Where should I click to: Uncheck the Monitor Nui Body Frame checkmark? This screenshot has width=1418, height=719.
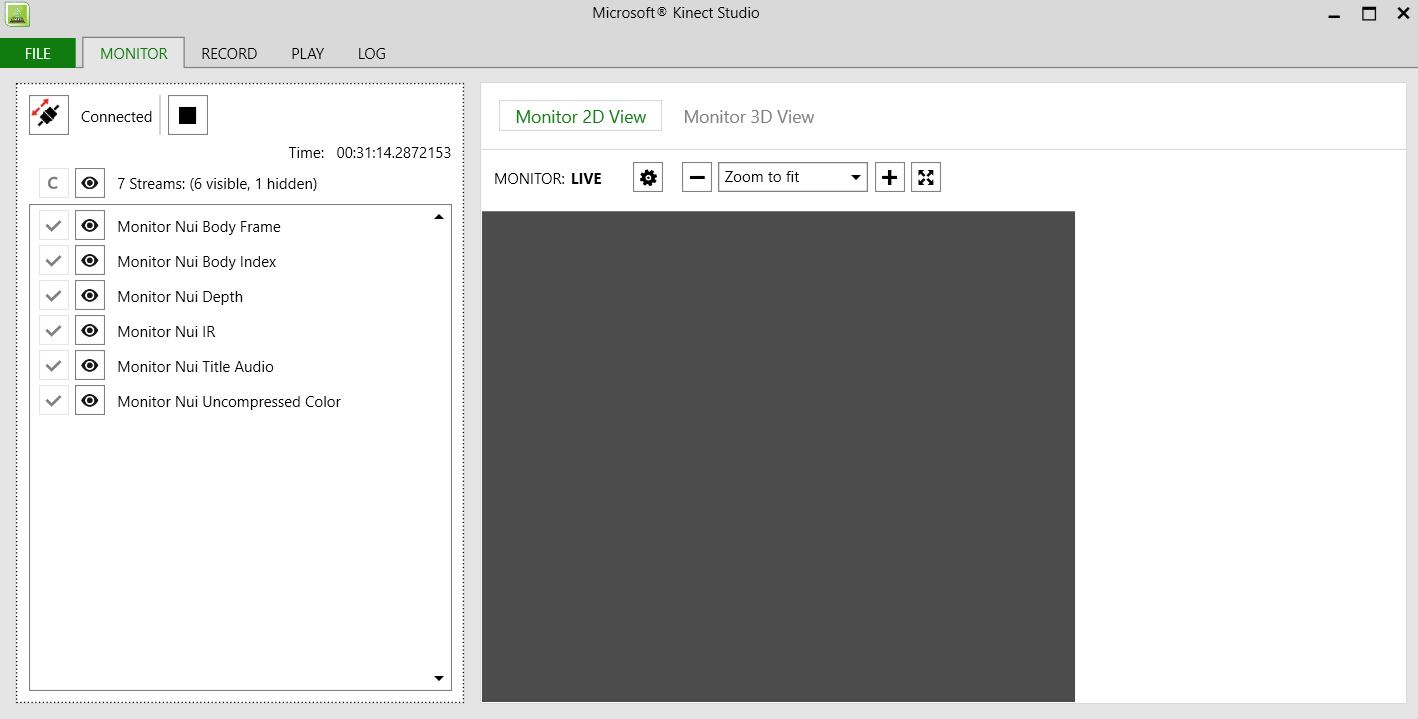pos(54,226)
